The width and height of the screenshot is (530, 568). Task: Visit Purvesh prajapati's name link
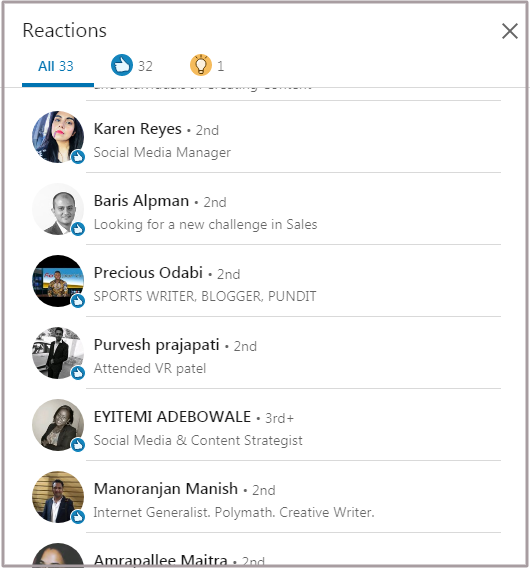(157, 345)
